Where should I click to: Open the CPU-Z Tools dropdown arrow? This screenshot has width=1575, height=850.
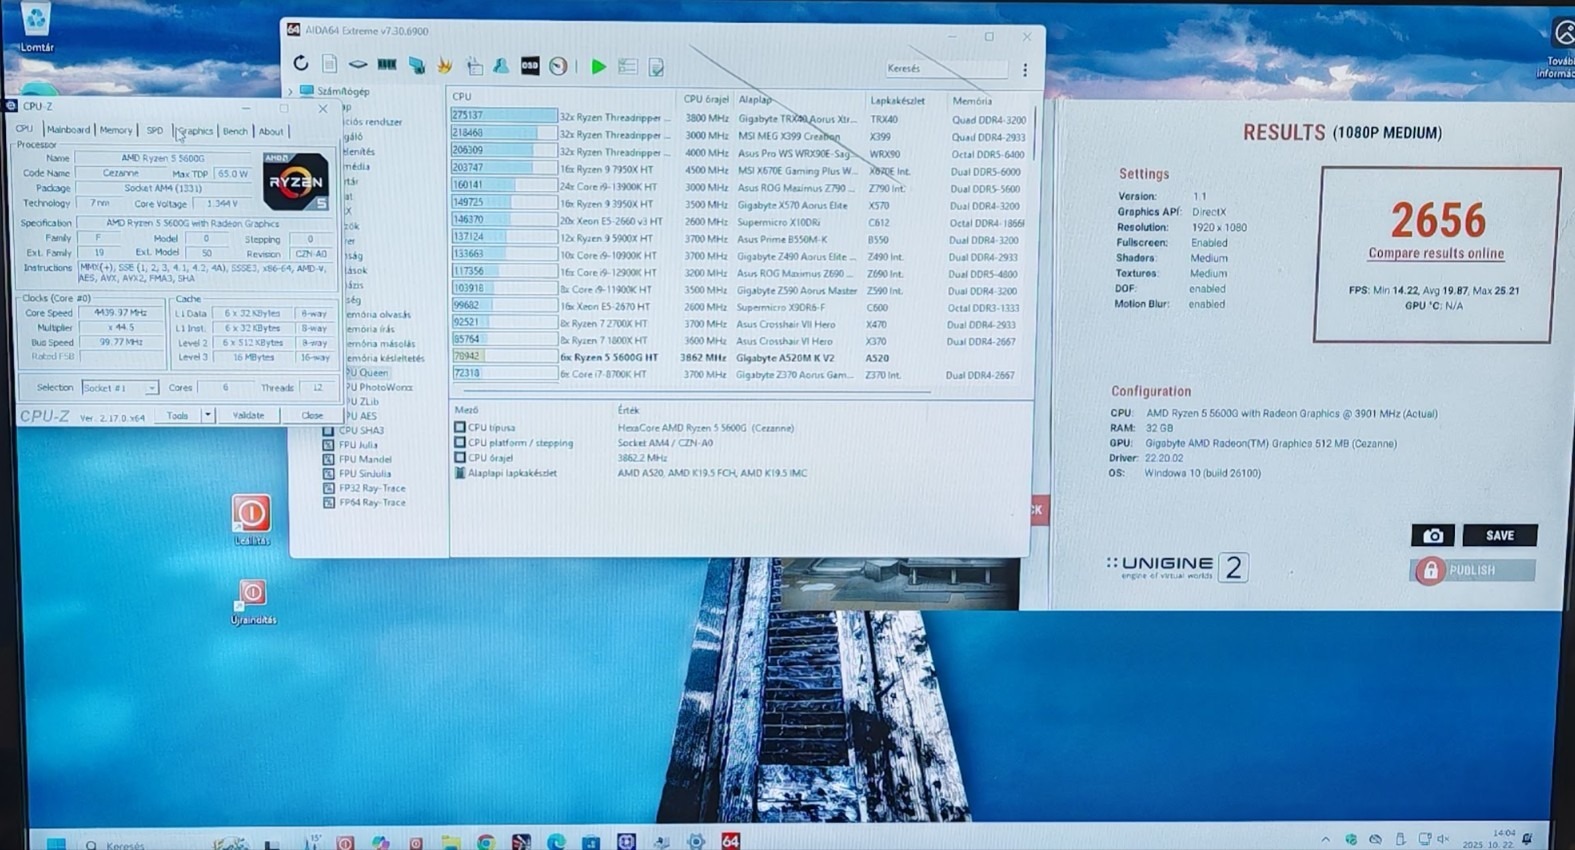point(207,415)
